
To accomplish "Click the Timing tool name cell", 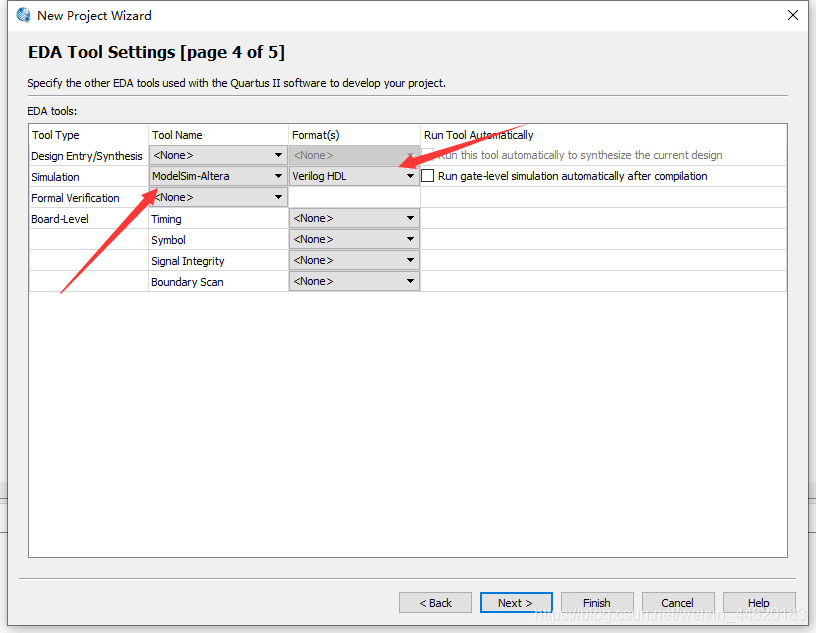I will pyautogui.click(x=166, y=219).
